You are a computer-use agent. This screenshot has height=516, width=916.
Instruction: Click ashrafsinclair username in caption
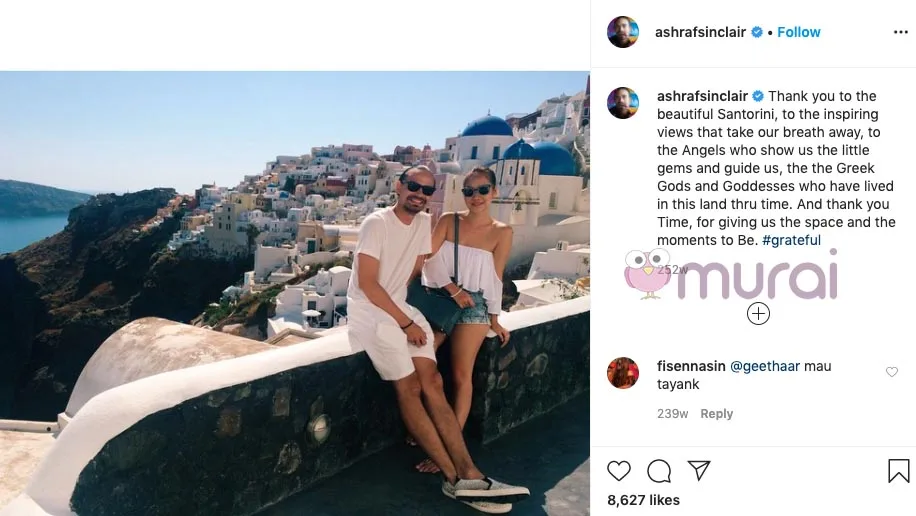coord(702,96)
